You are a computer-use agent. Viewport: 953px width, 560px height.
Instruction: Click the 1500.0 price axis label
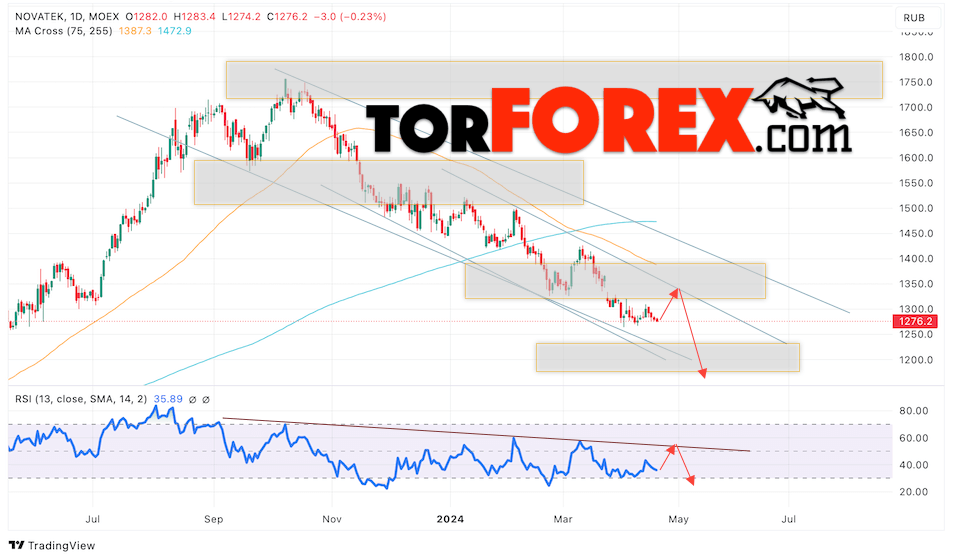coord(916,209)
